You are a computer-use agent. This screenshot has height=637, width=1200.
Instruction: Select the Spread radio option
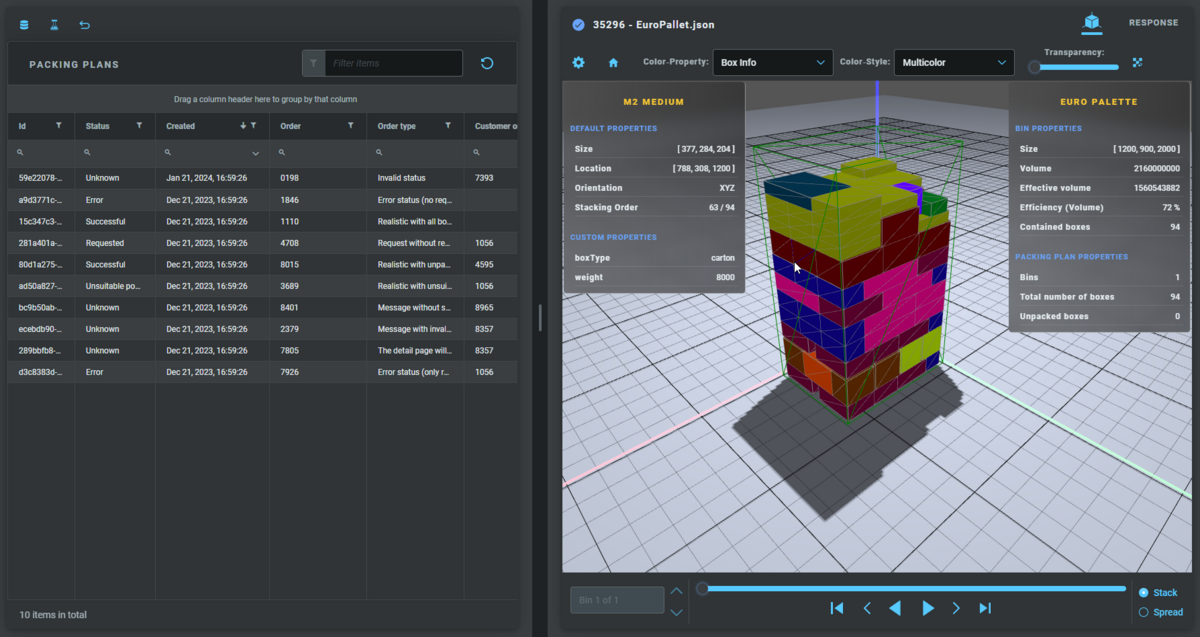pyautogui.click(x=1144, y=612)
